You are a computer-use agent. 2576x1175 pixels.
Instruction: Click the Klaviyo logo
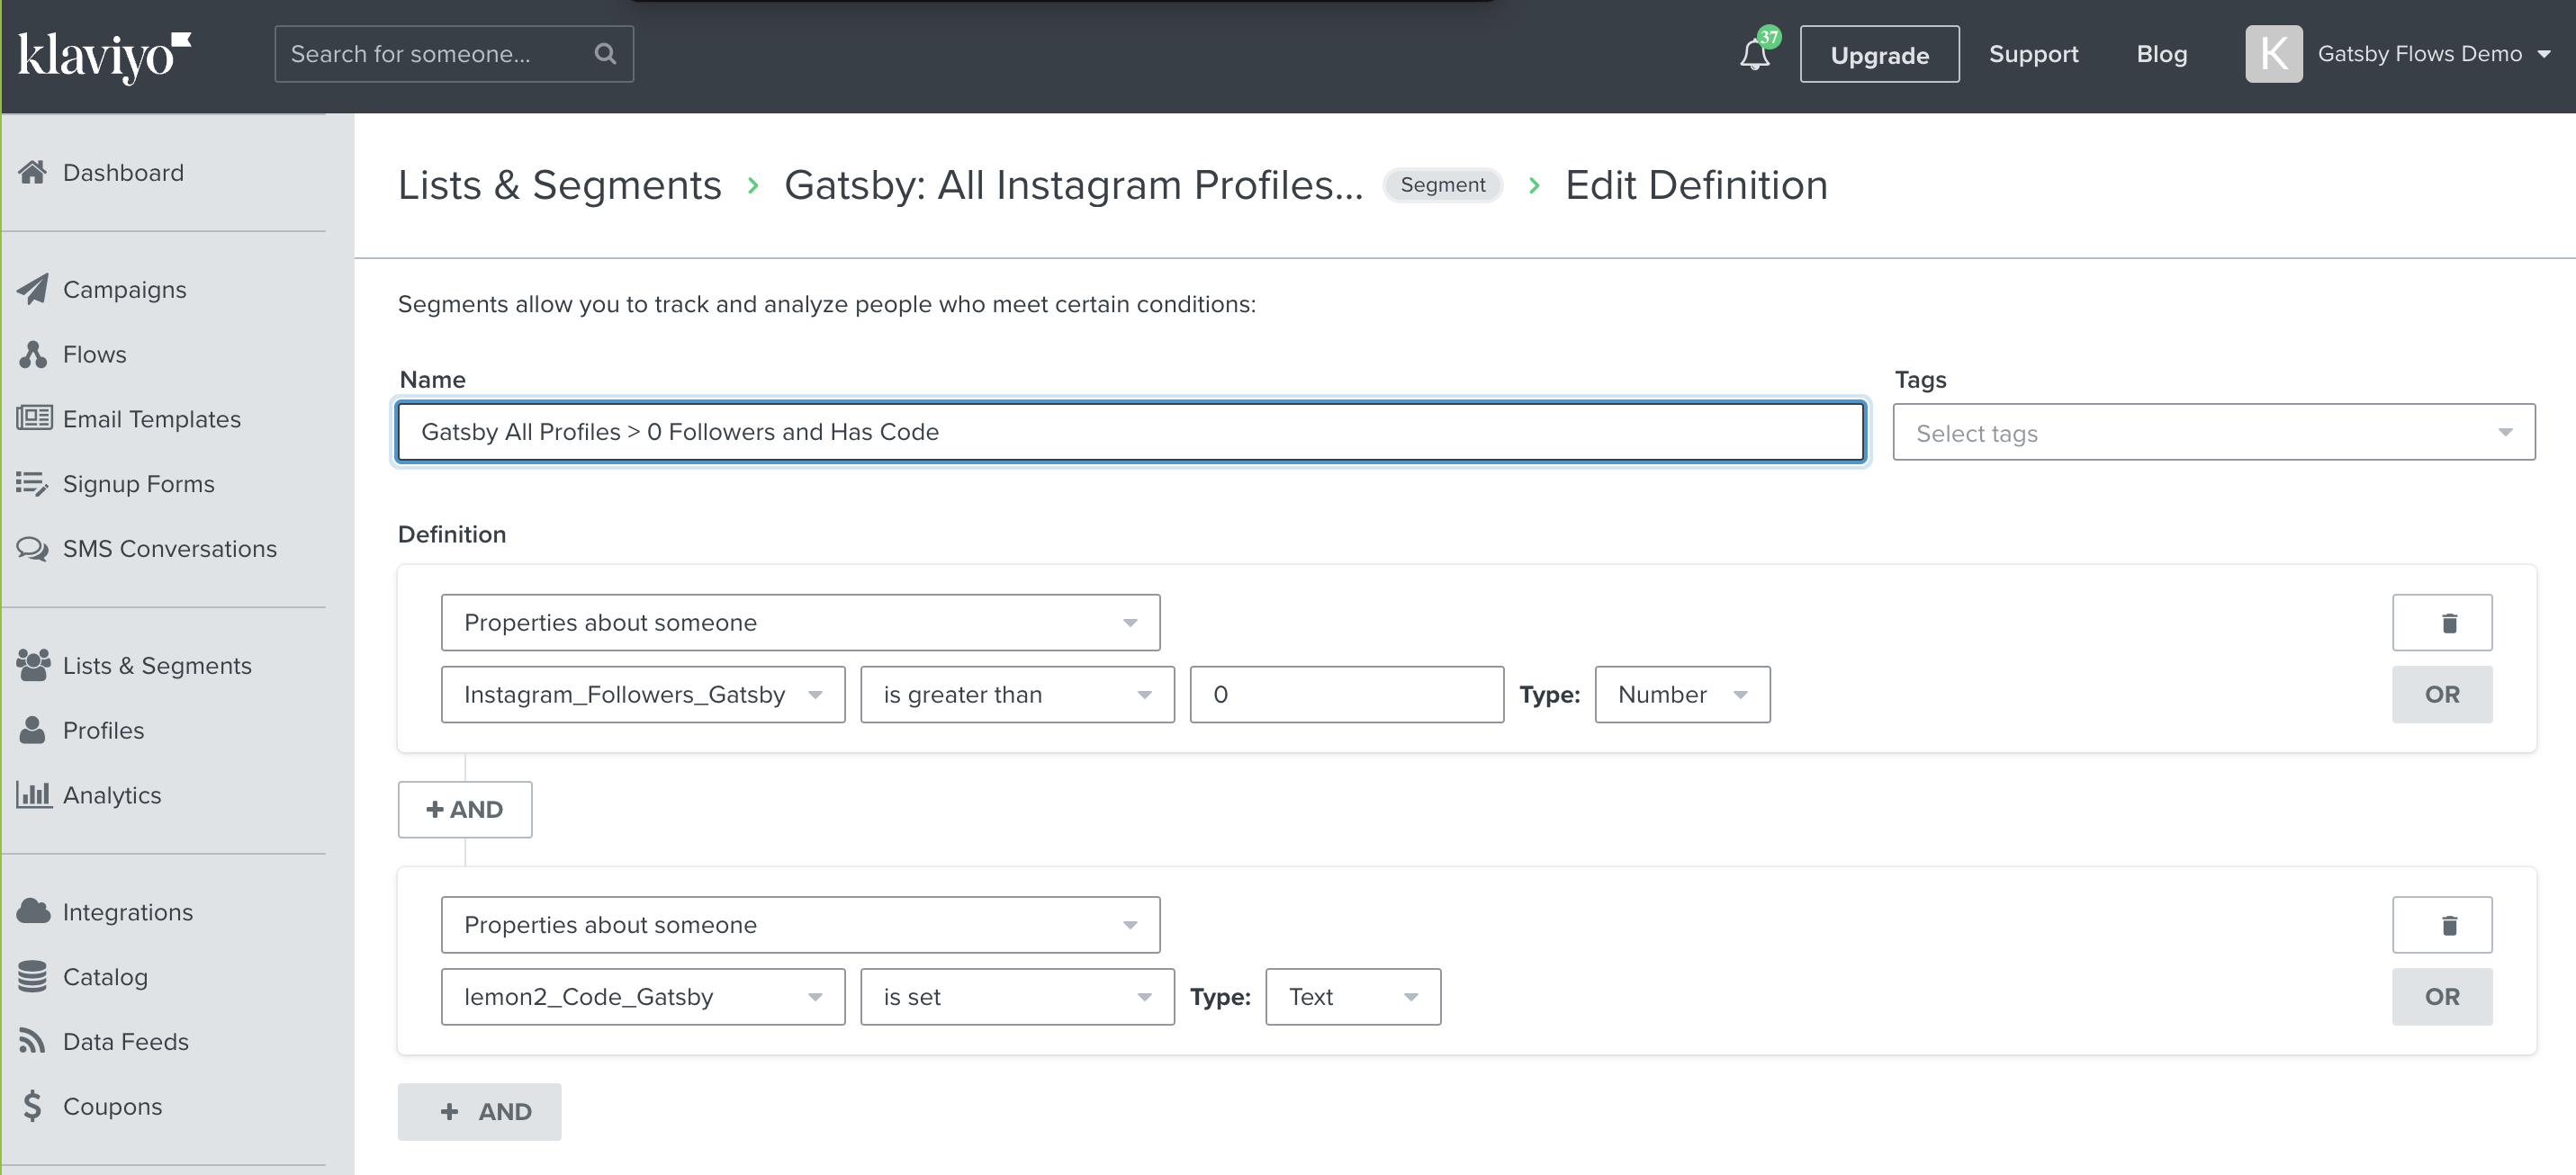coord(104,56)
